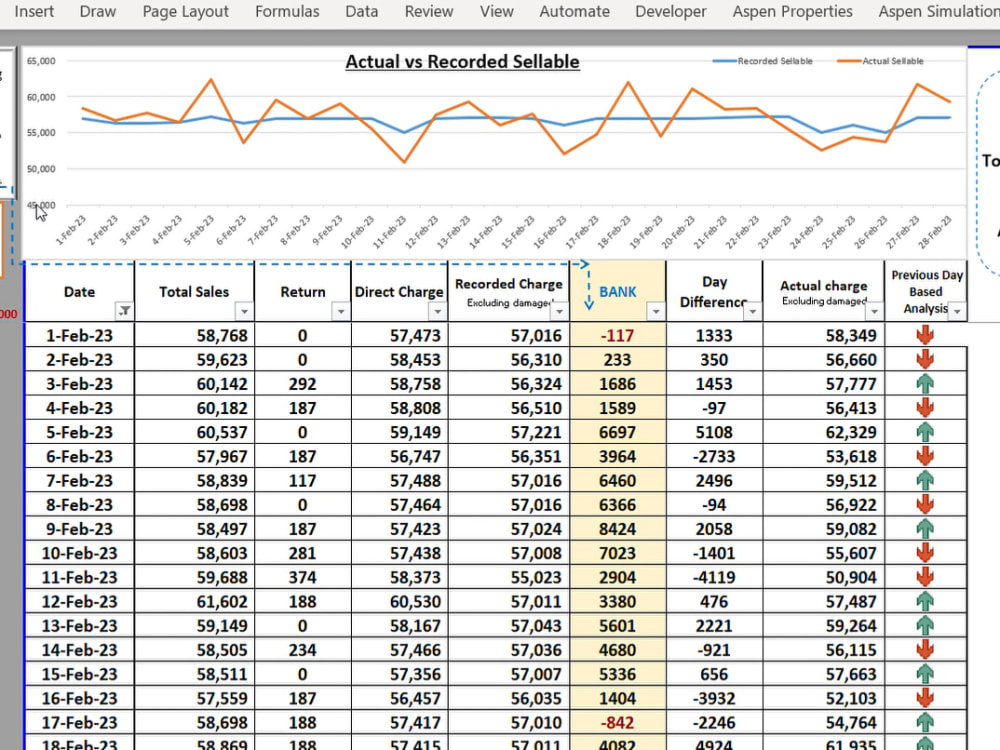Click the red down arrow for 1-Feb-23
The image size is (1000, 750).
coord(924,335)
